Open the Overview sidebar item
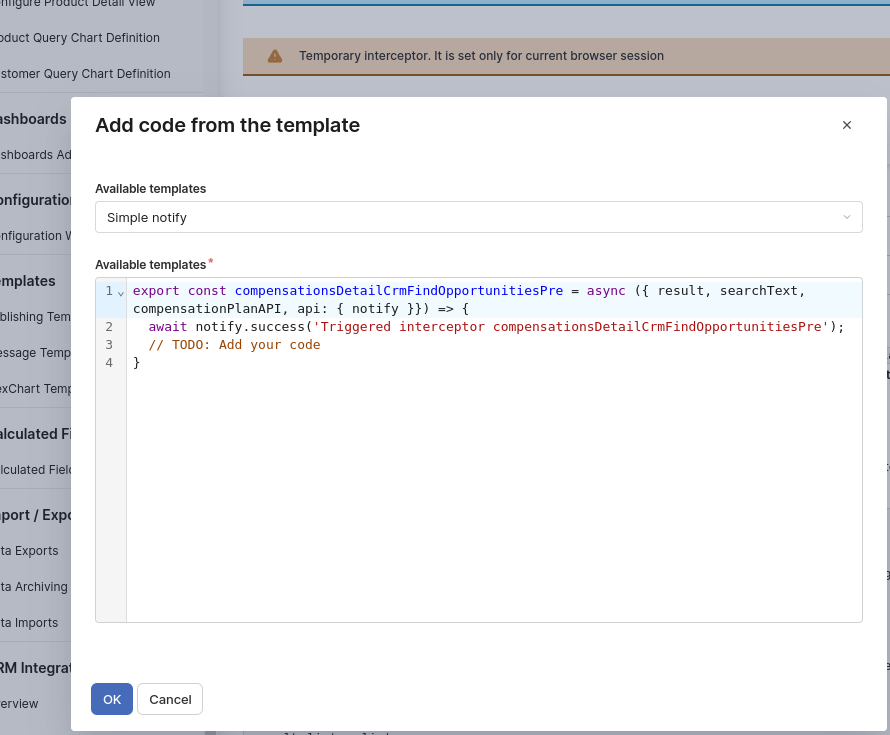Viewport: 890px width, 735px height. (20, 704)
